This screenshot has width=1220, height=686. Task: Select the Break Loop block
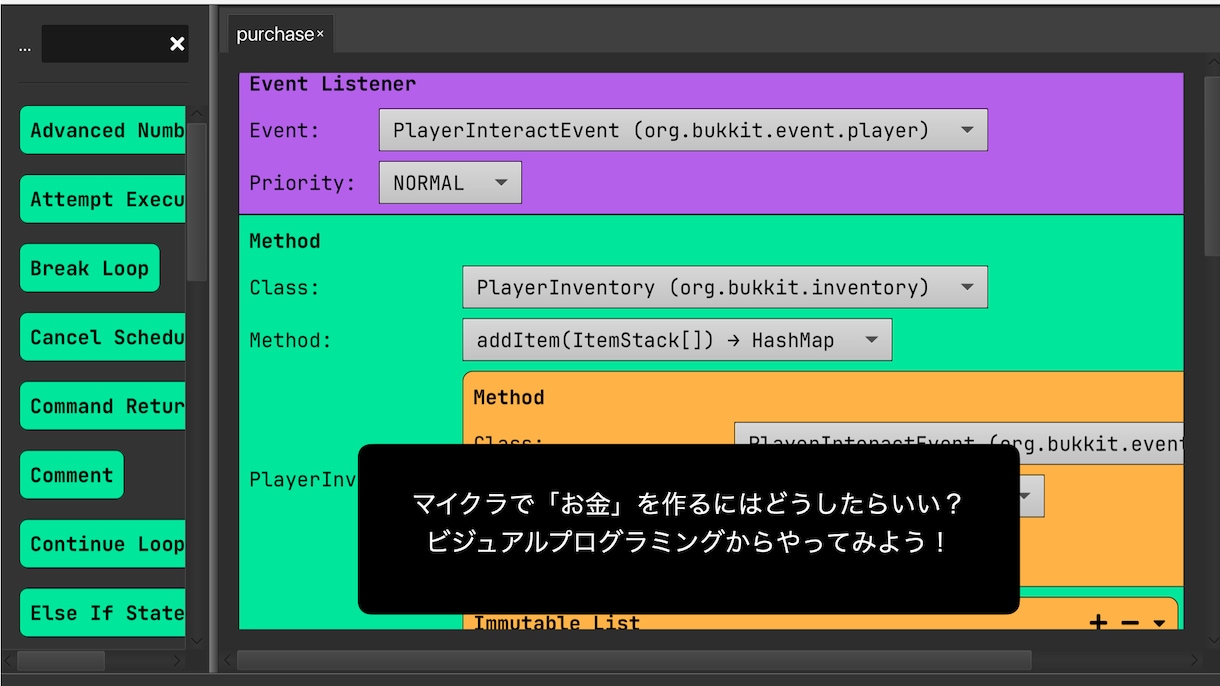[90, 268]
